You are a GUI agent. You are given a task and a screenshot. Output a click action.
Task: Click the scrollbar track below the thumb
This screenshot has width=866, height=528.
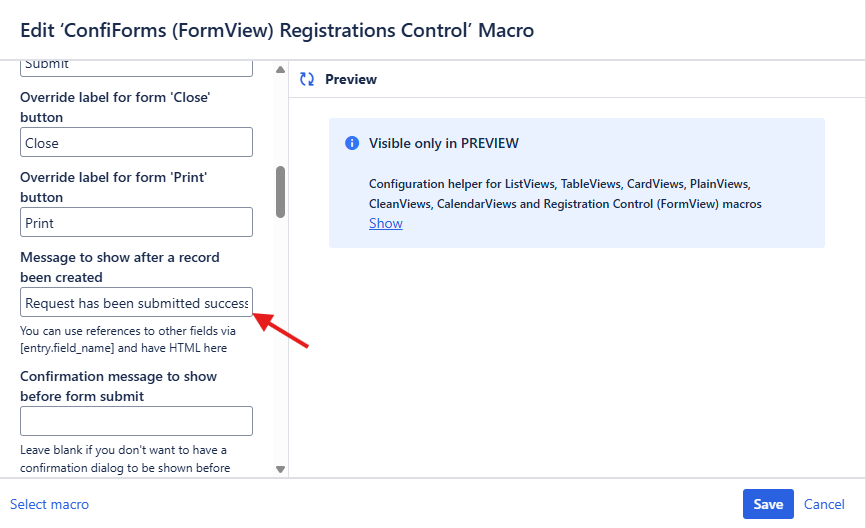[x=281, y=342]
